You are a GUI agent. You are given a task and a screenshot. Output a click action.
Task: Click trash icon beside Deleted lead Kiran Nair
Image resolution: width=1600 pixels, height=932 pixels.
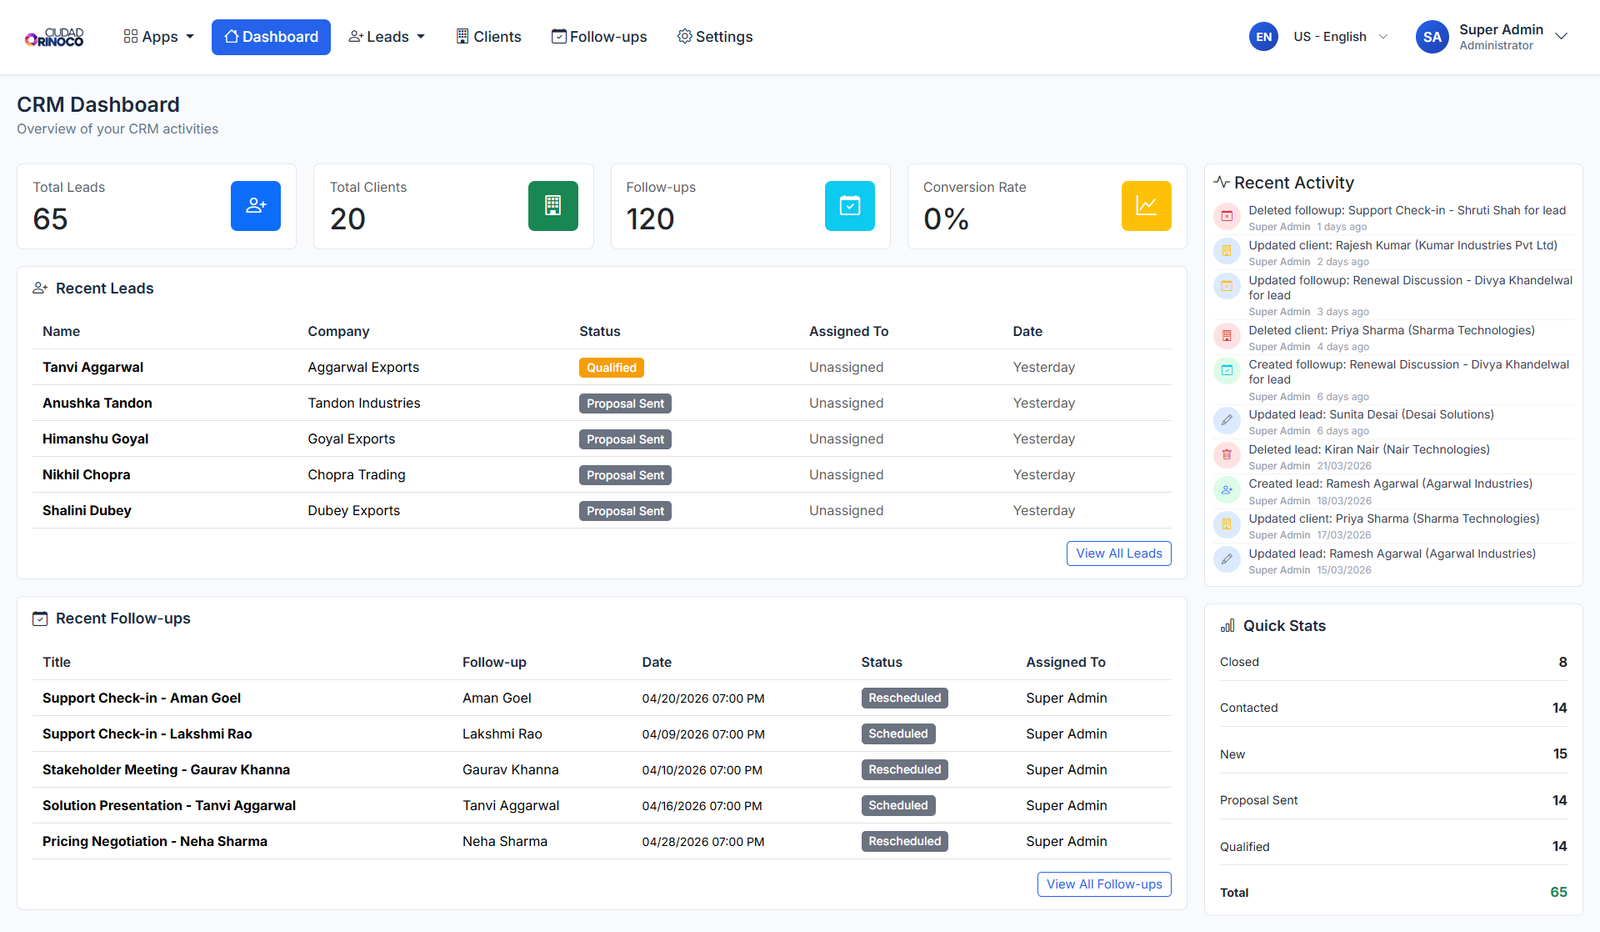(1226, 455)
